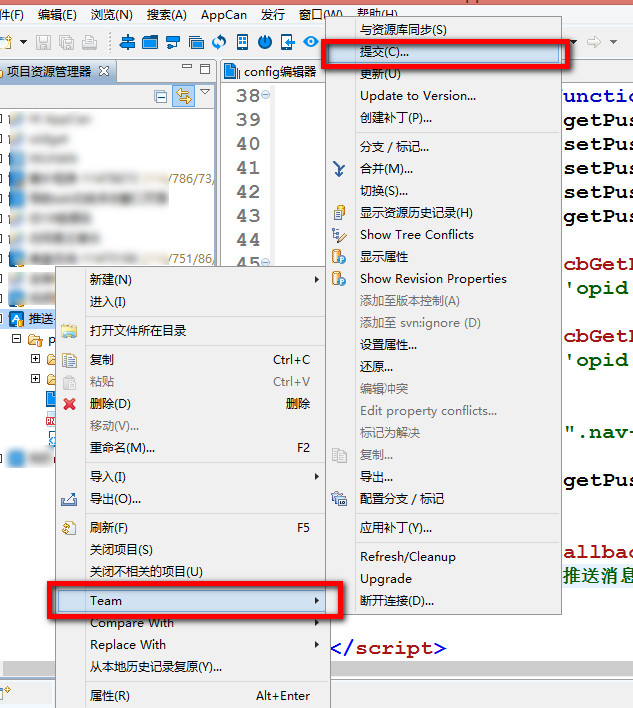Screen dimensions: 633x708
Task: Click 关闭项目(S) in the context menu
Action: [191, 550]
